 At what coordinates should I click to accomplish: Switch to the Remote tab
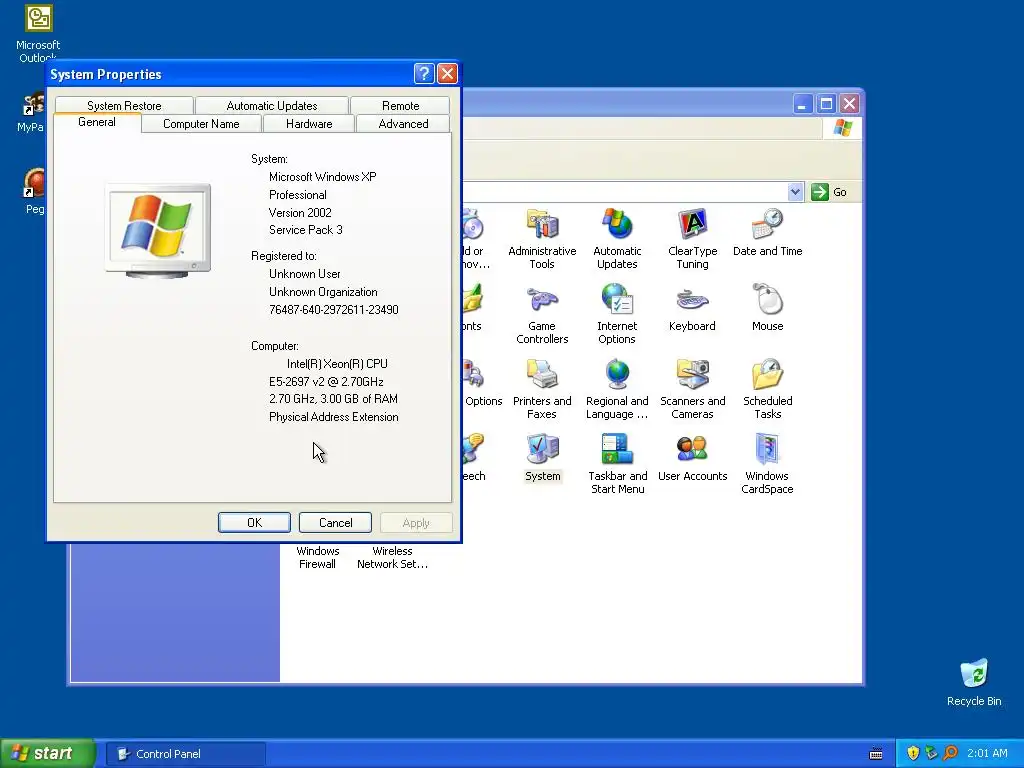pos(400,105)
